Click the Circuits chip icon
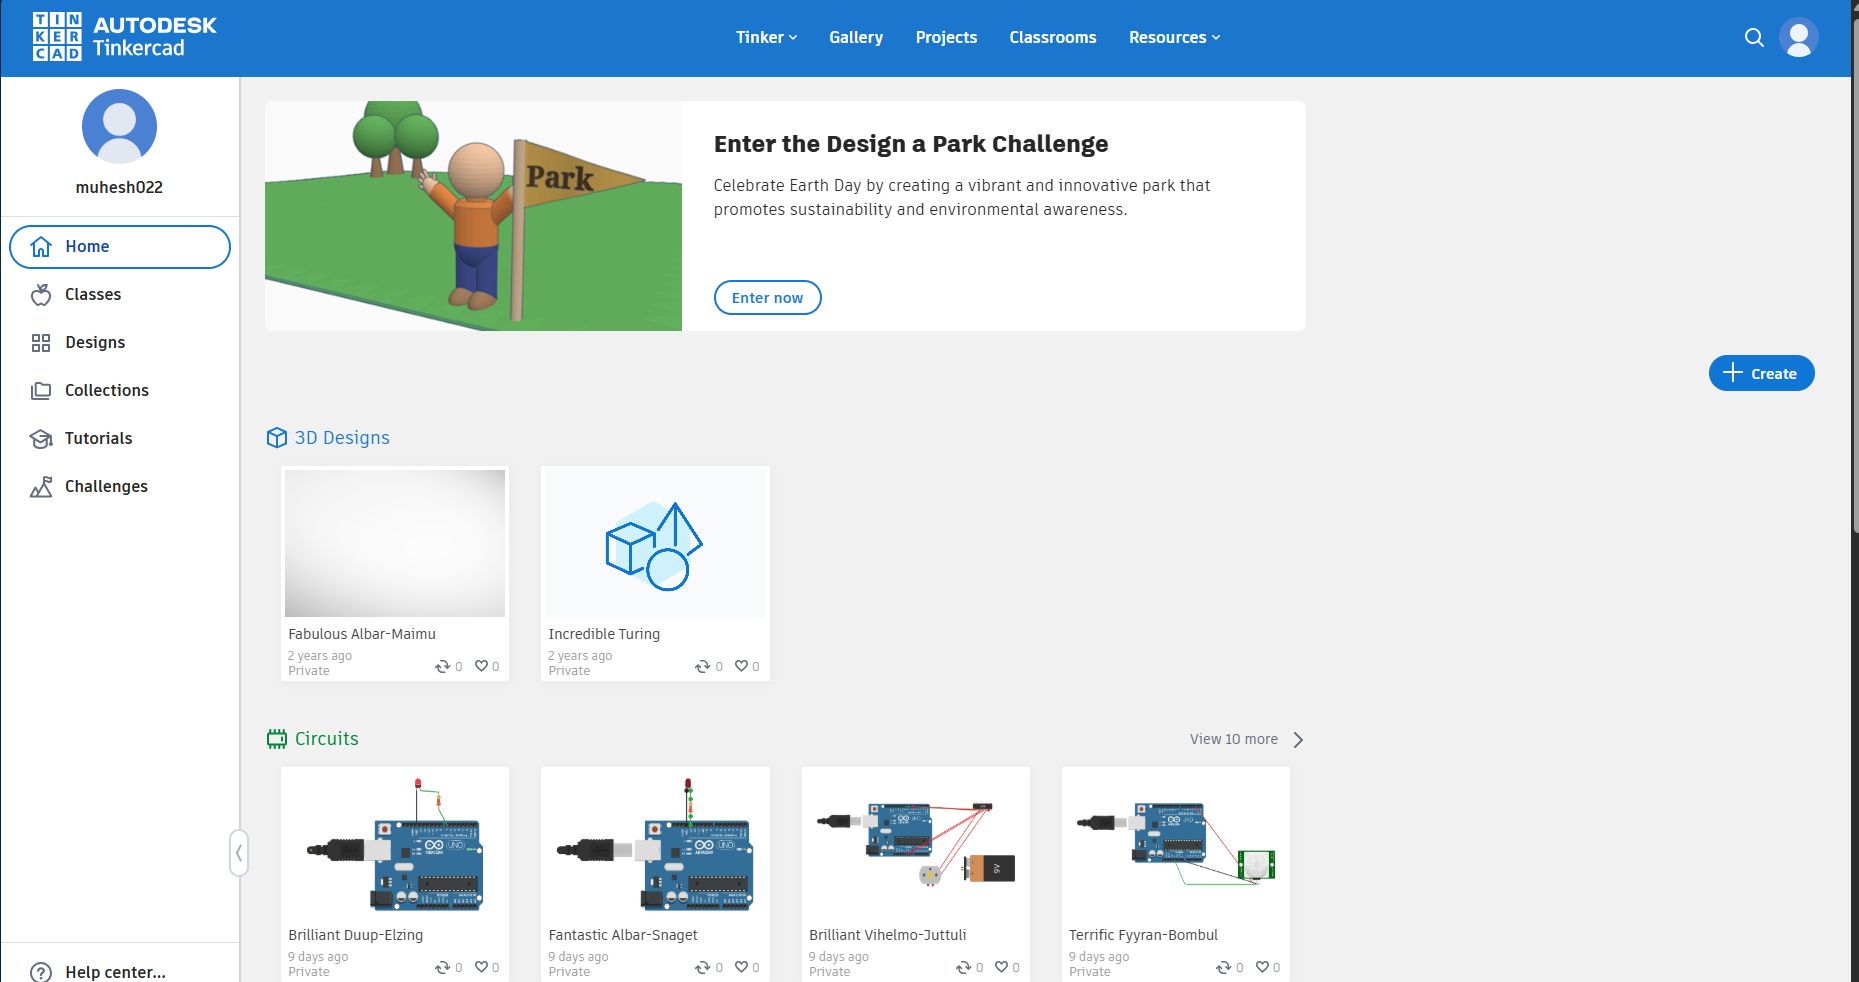The width and height of the screenshot is (1859, 982). (x=277, y=739)
